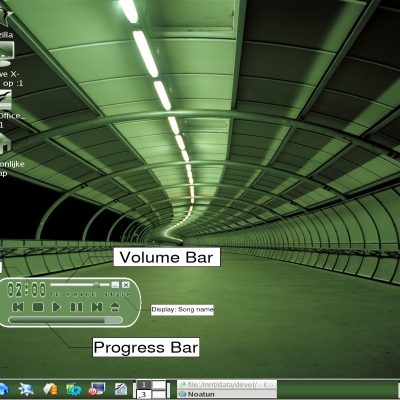Open the gear control center panel icon
400x400 pixels.
(74, 389)
